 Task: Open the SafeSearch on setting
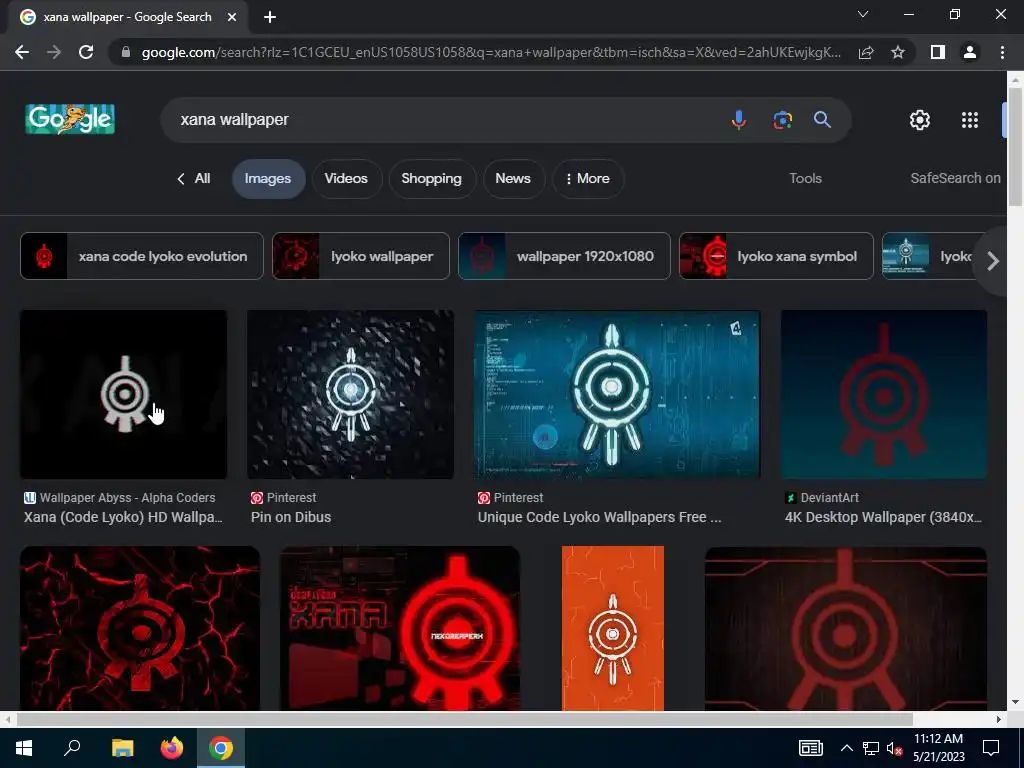(x=955, y=178)
